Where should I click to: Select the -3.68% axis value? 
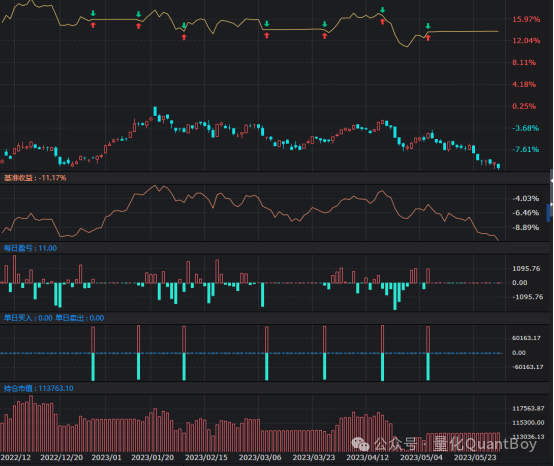(x=525, y=128)
